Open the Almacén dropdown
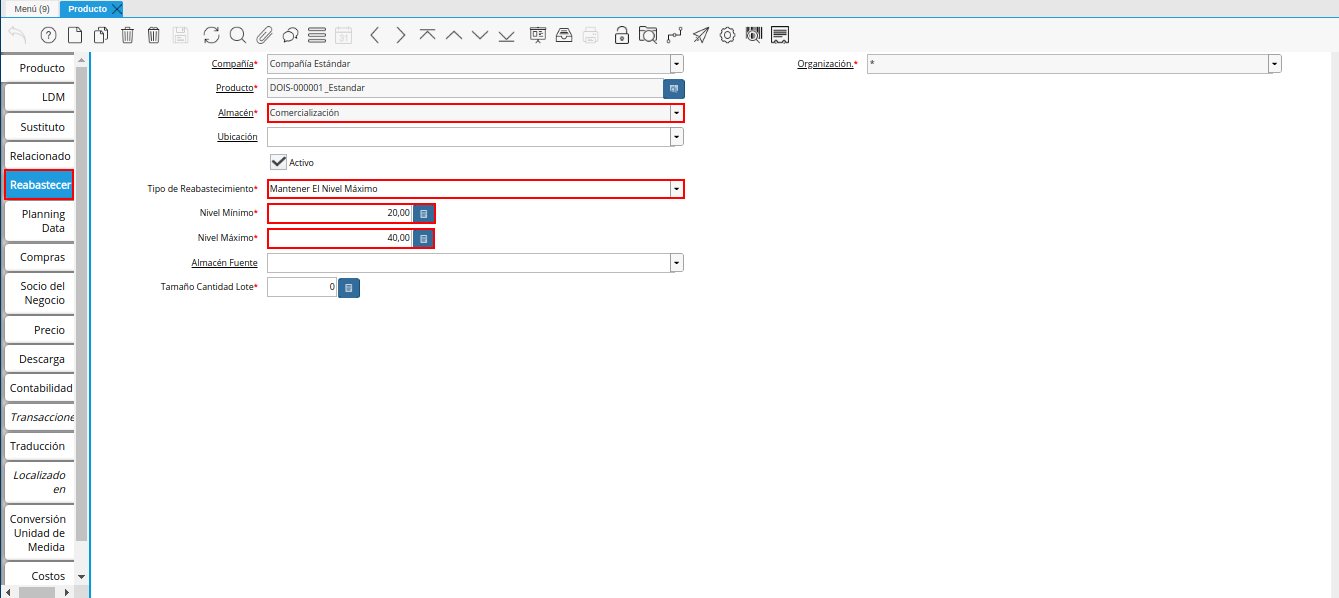This screenshot has width=1339, height=598. (676, 112)
